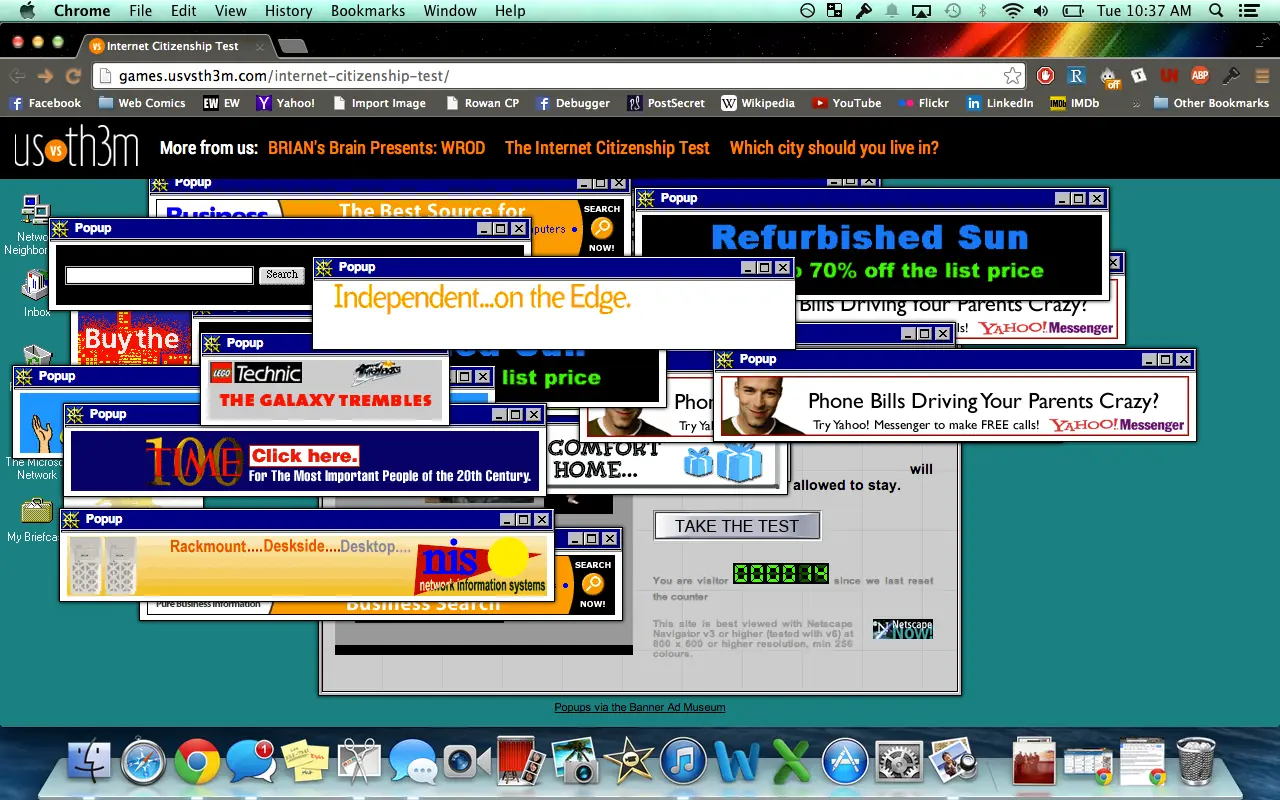Open the History menu

click(x=288, y=11)
